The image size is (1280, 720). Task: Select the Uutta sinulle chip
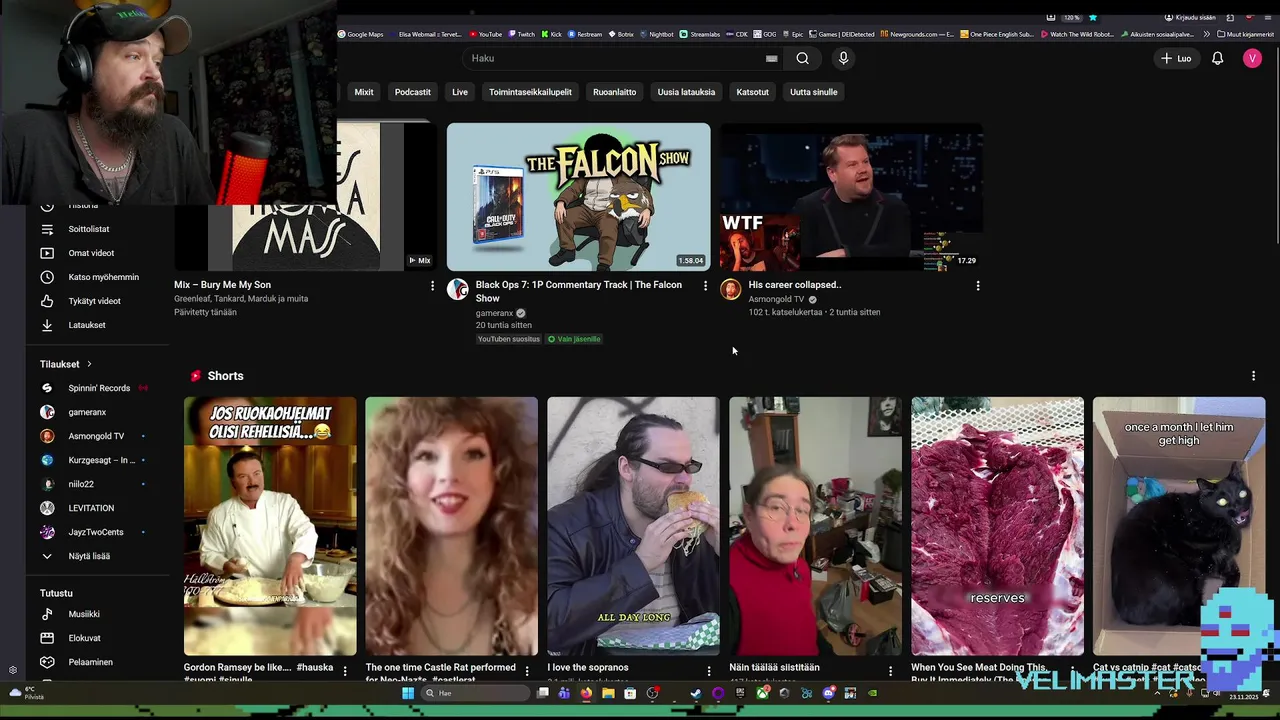814,92
